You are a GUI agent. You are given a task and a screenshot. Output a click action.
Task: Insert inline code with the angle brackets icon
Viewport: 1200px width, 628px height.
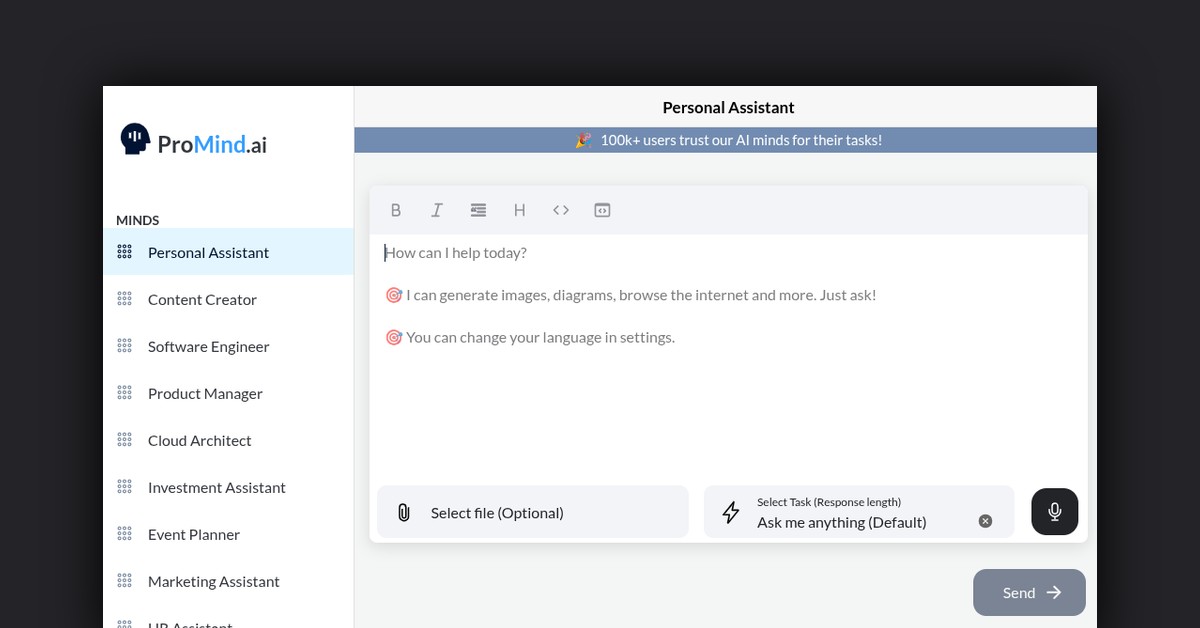pos(561,210)
